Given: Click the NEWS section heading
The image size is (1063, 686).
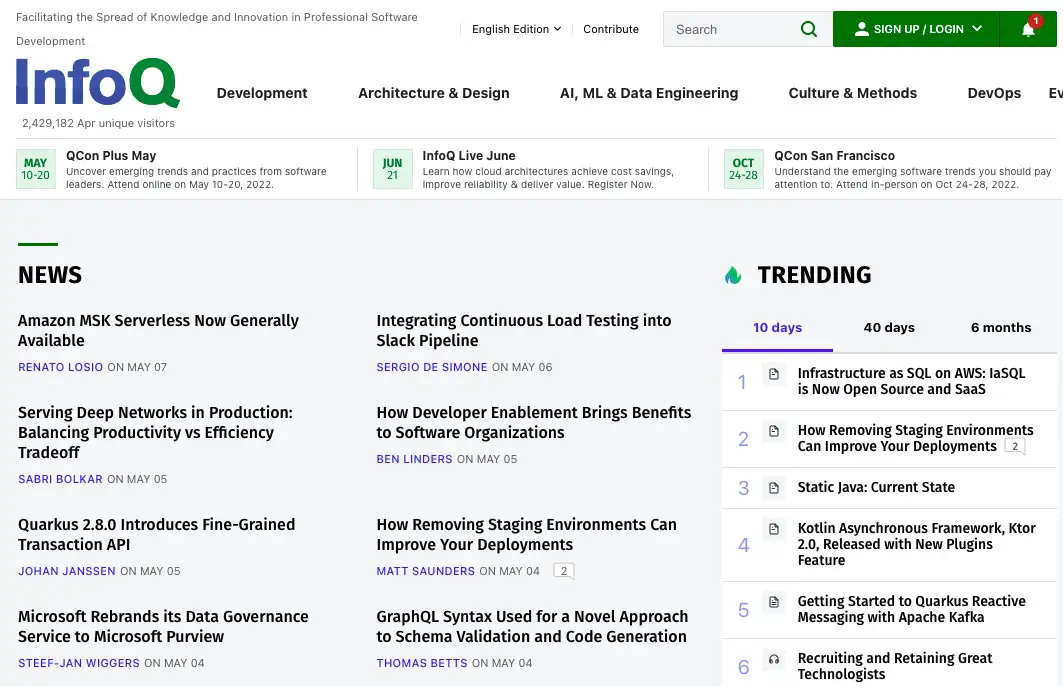Looking at the screenshot, I should click(50, 275).
